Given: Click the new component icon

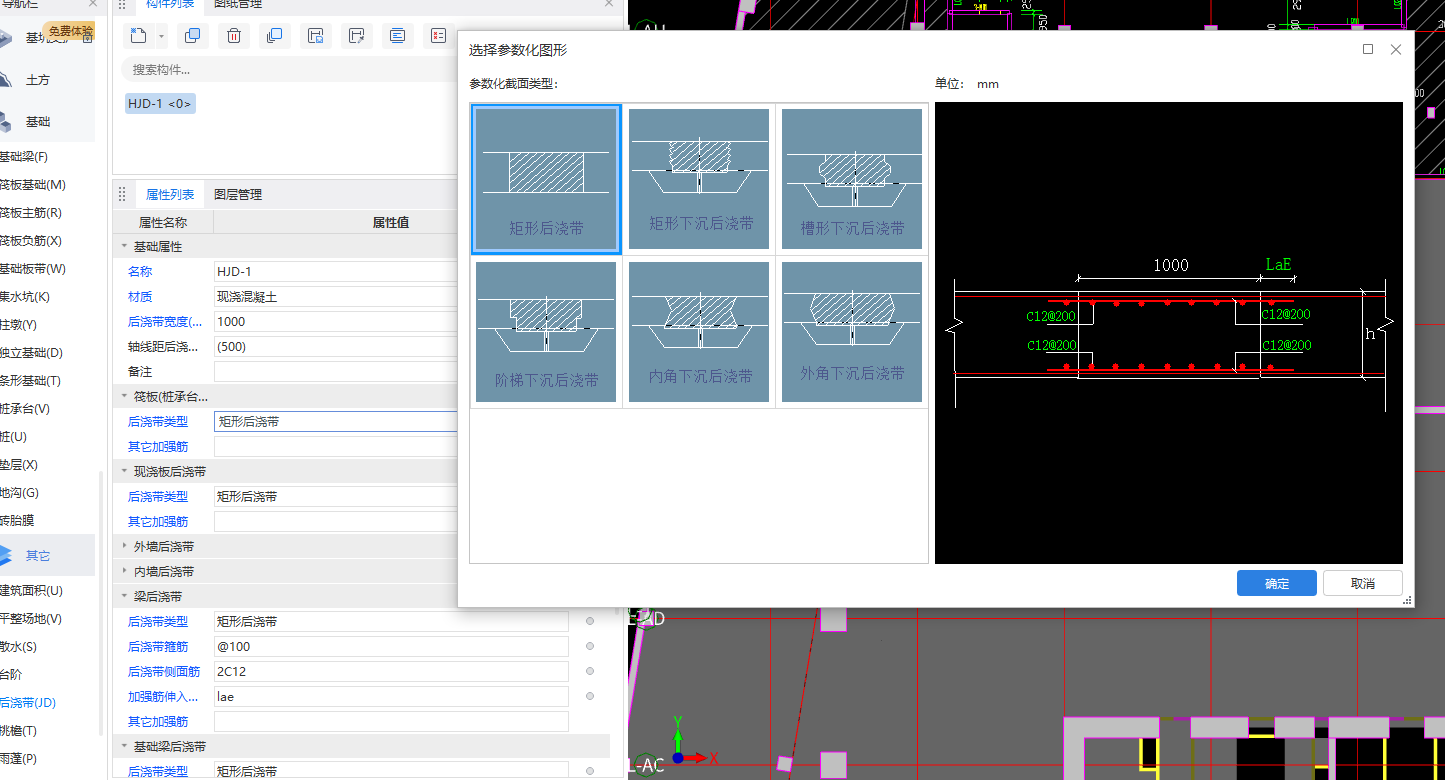Looking at the screenshot, I should pyautogui.click(x=138, y=36).
